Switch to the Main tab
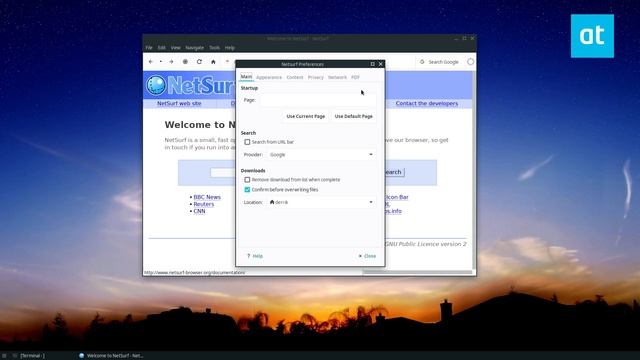Screen dimensions: 640x360 pyautogui.click(x=246, y=77)
